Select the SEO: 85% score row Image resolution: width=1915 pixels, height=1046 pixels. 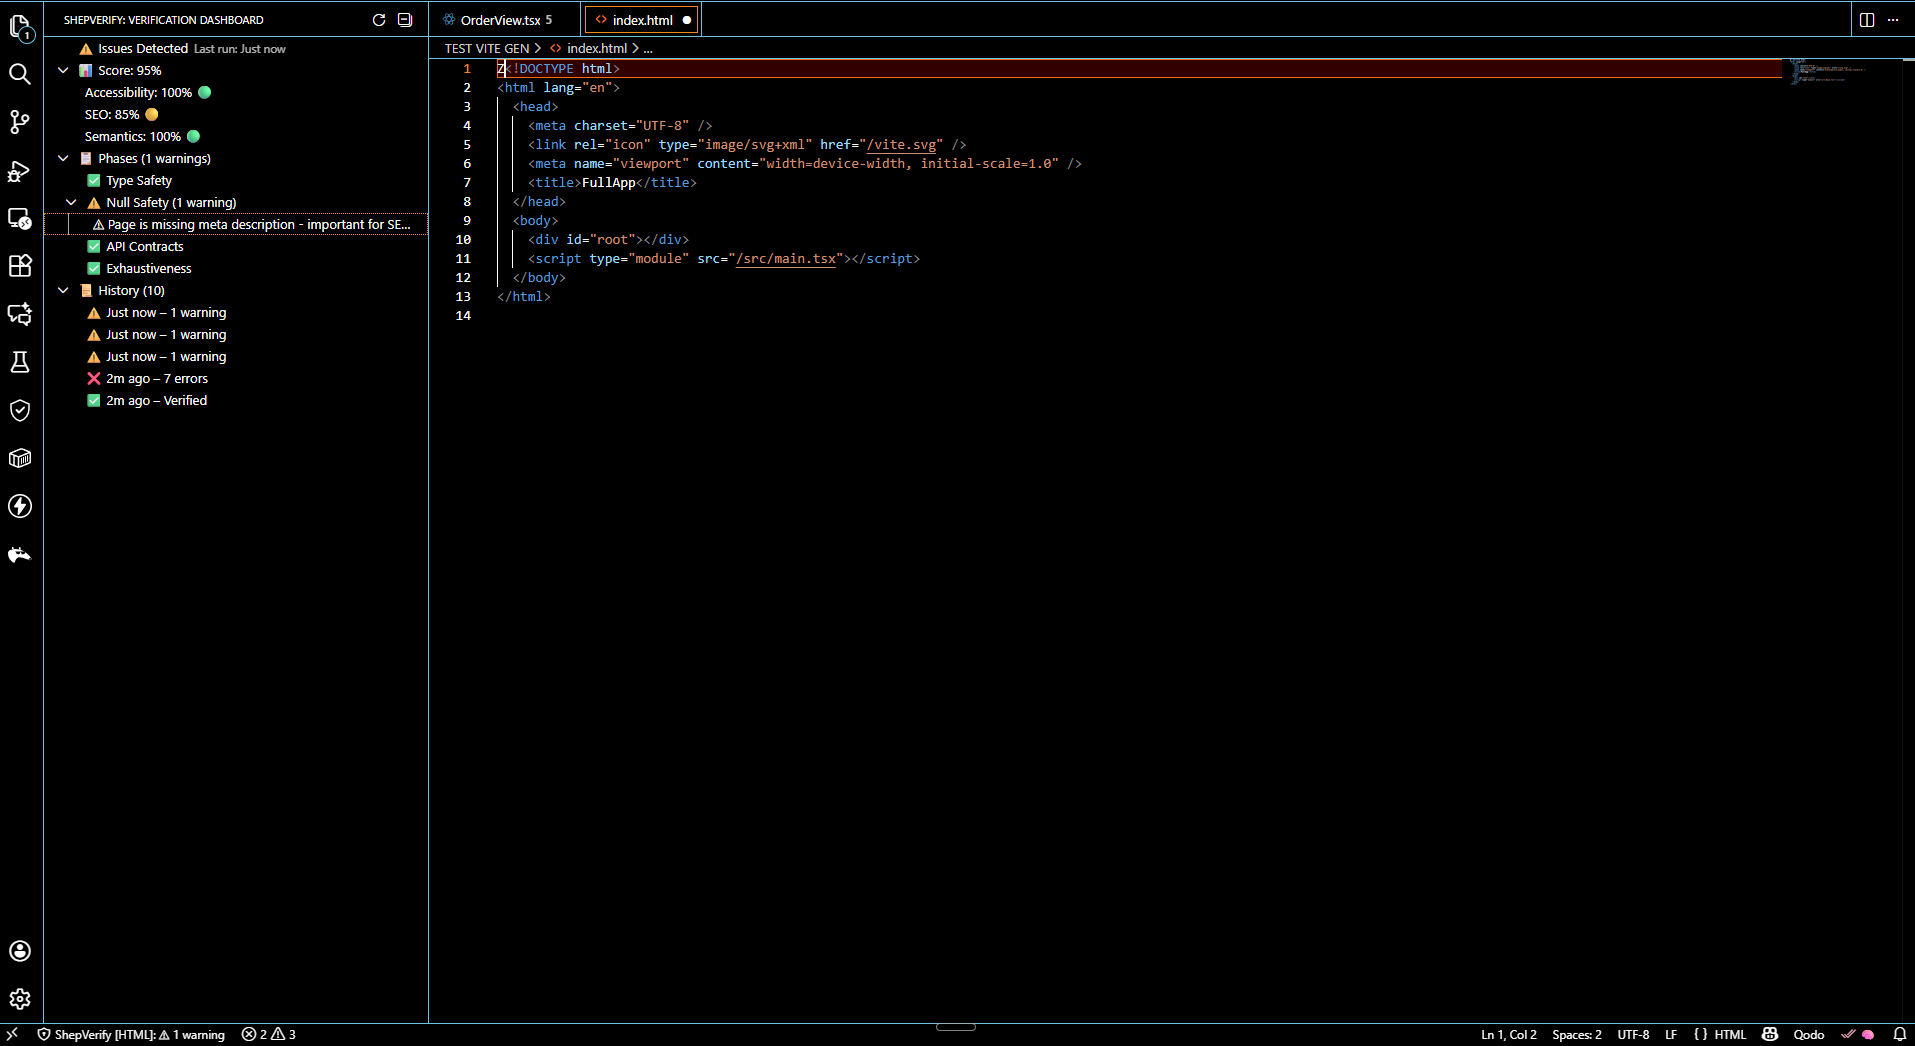[236, 114]
